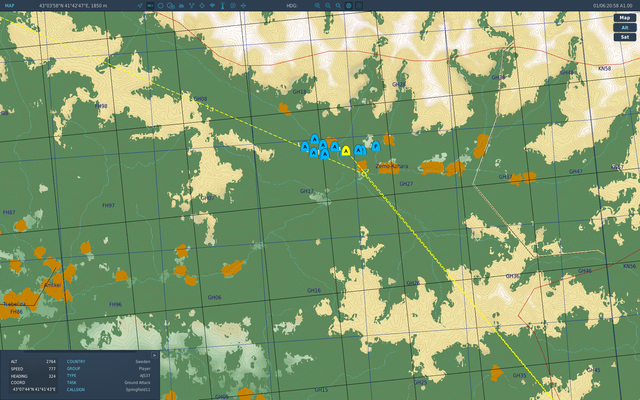Image resolution: width=640 pixels, height=400 pixels.
Task: Click the branching route fork icon
Action: [x=191, y=6]
